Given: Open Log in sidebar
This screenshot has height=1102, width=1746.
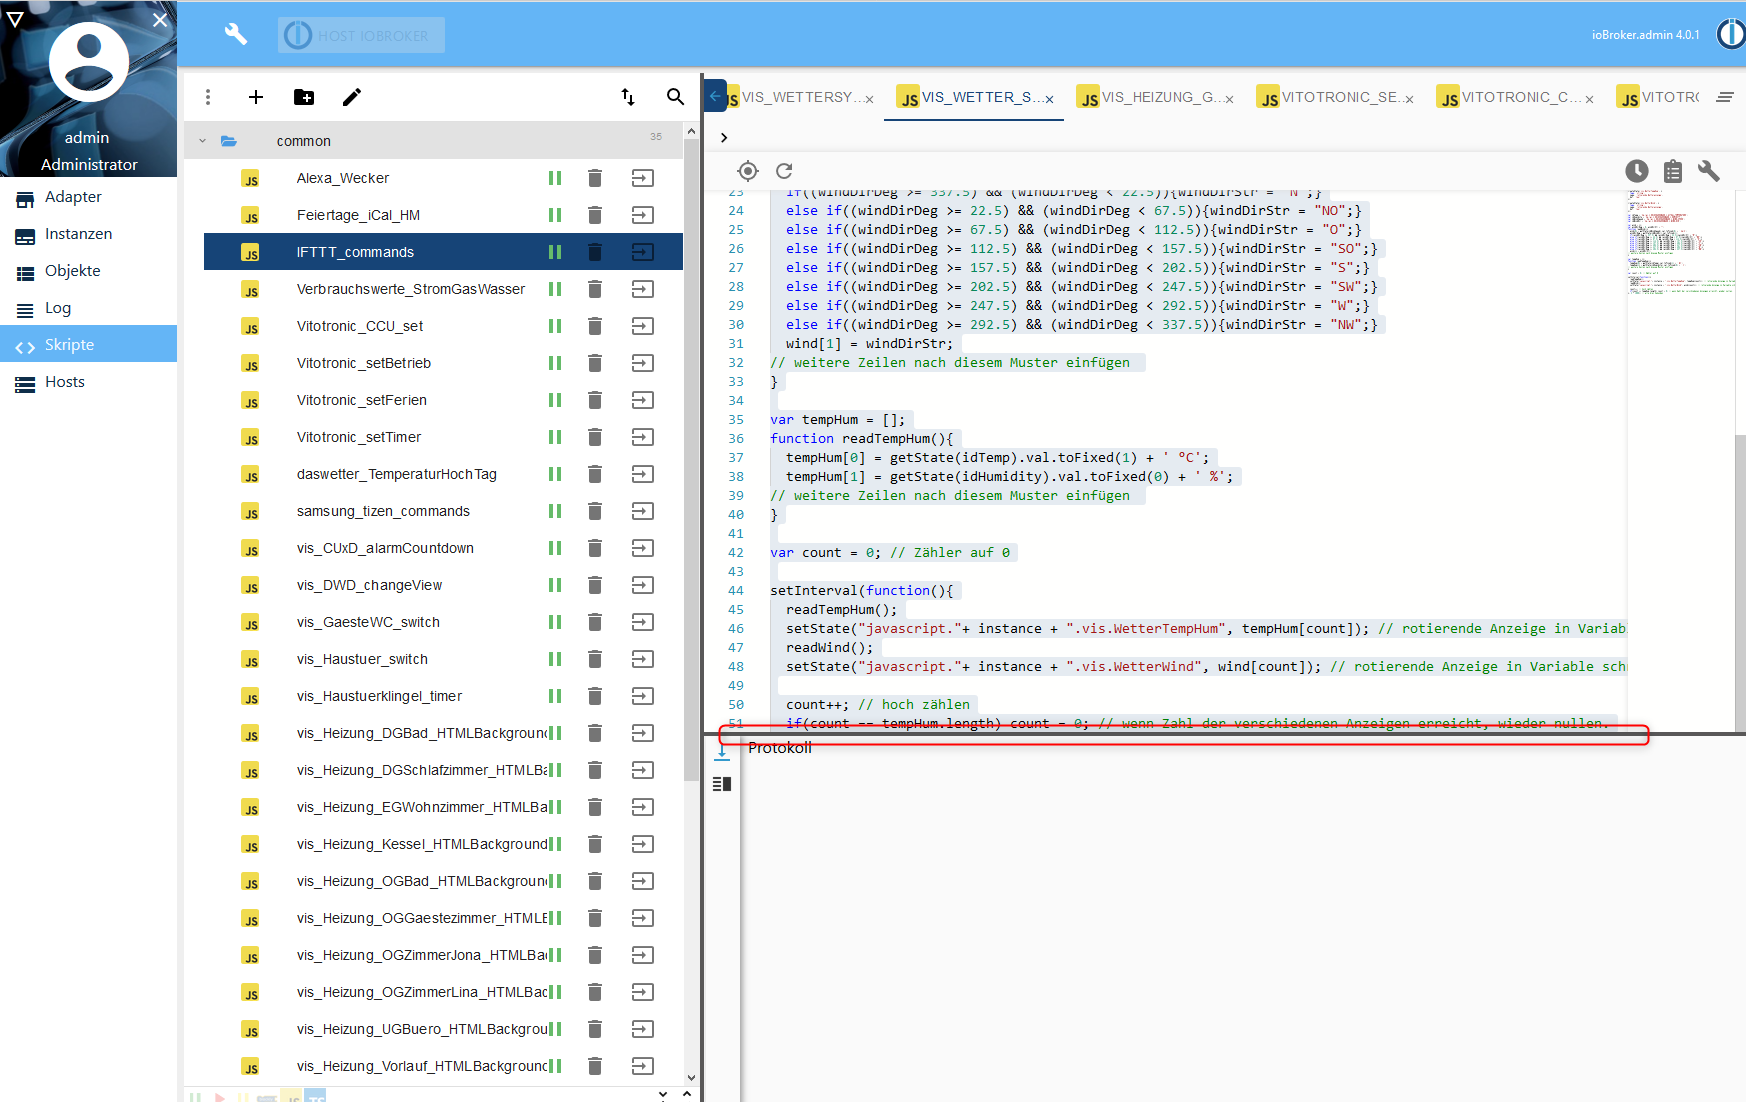Looking at the screenshot, I should coord(88,308).
